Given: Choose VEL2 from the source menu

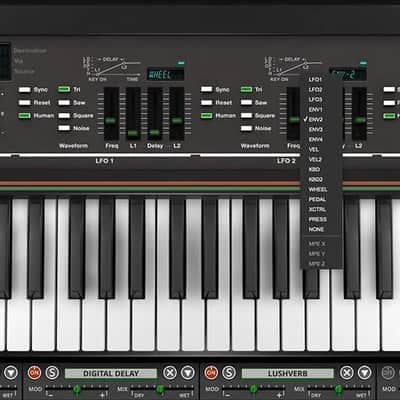Looking at the screenshot, I should click(x=322, y=159).
